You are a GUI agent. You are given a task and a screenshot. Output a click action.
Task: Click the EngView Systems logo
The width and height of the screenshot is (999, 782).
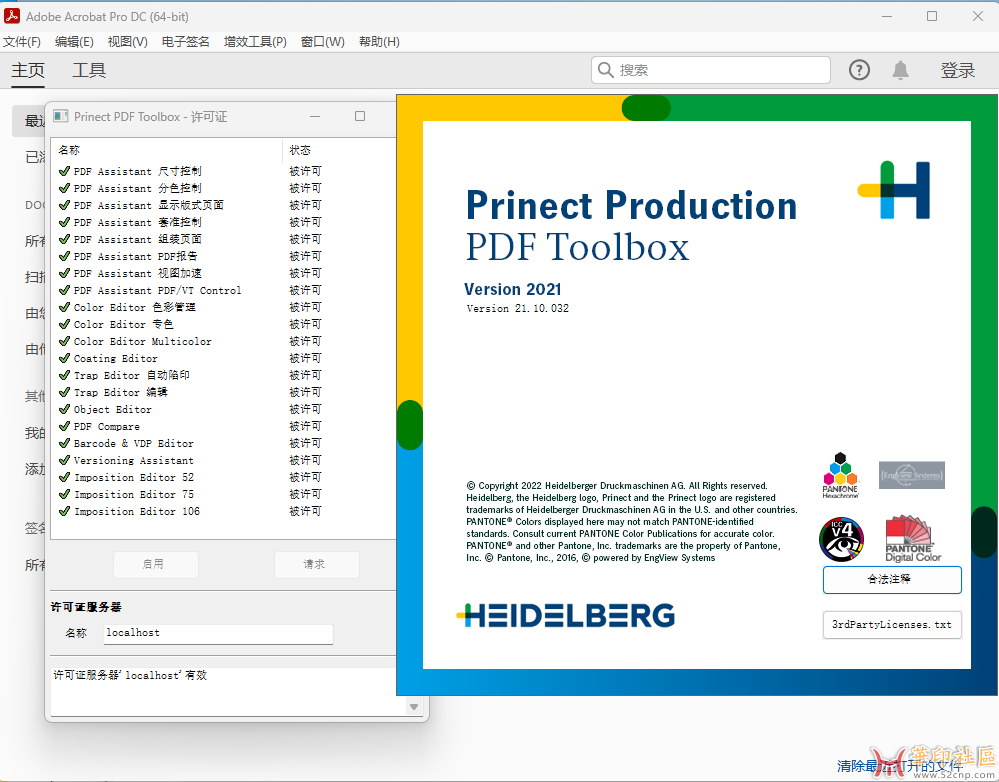[x=912, y=475]
